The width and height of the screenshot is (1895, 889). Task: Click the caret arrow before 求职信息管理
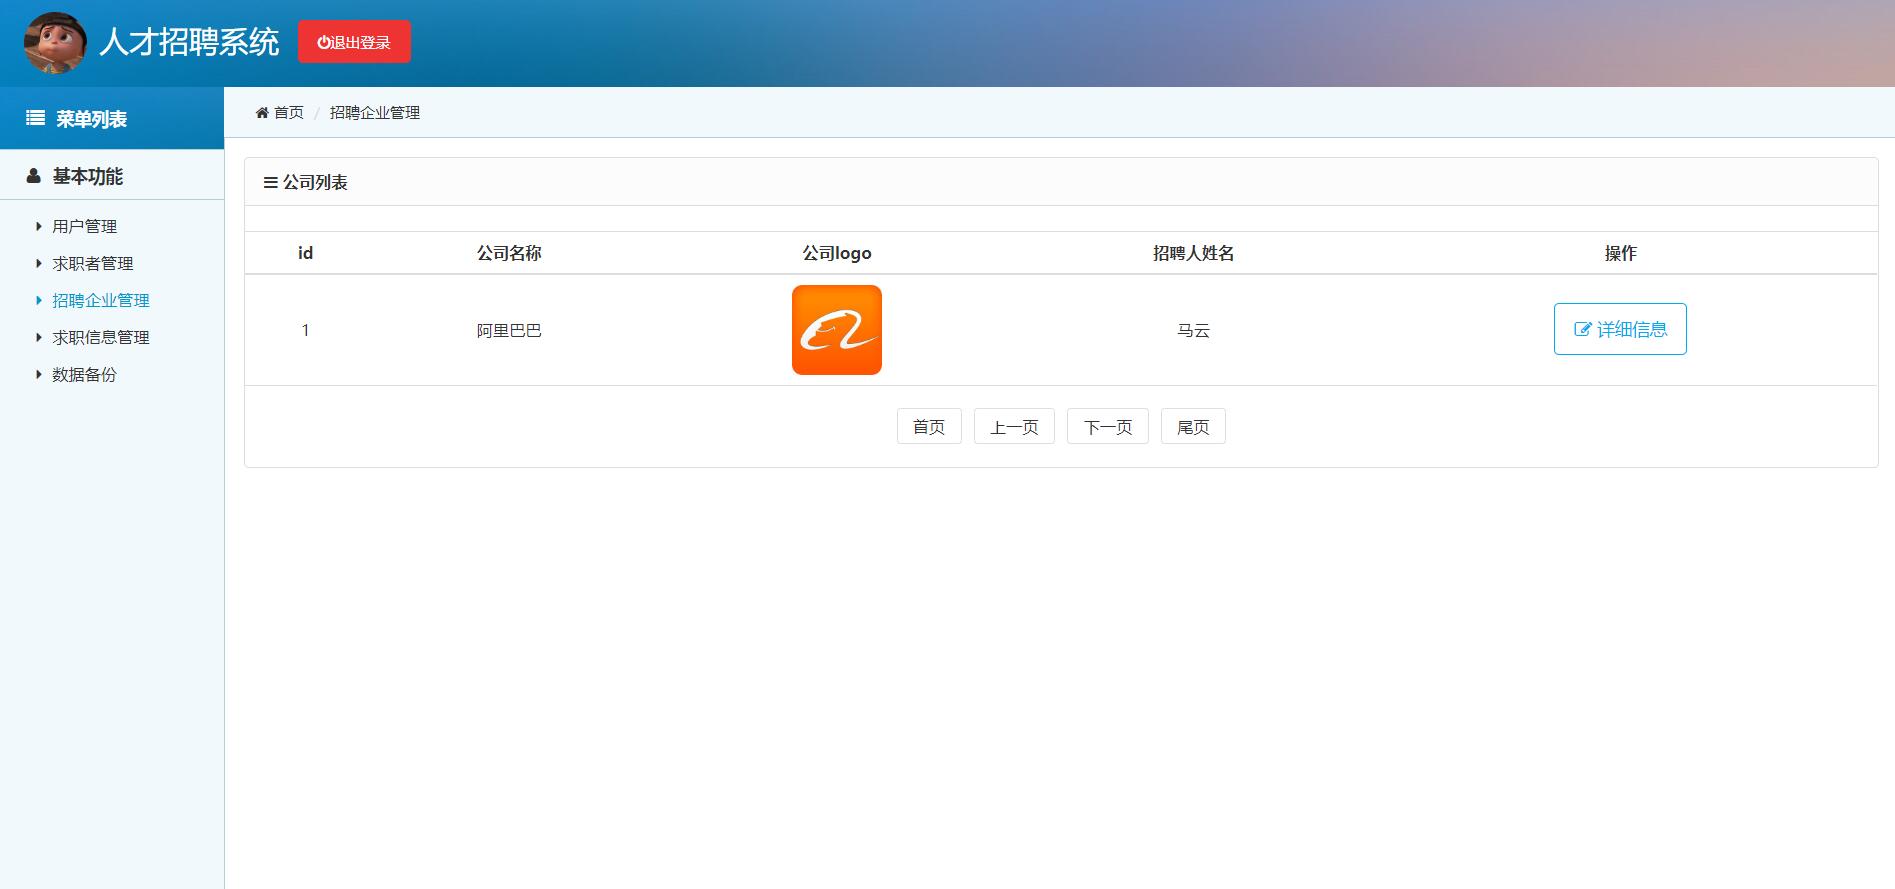[39, 338]
